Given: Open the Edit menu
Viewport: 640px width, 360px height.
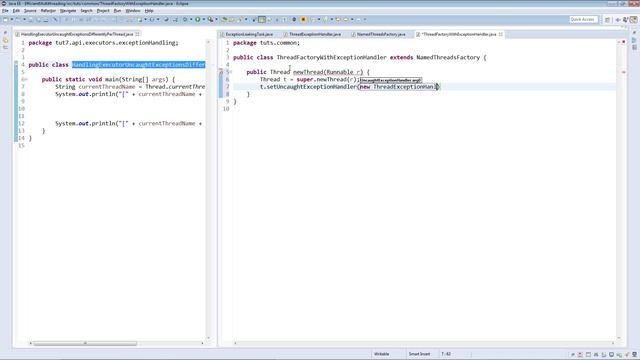Looking at the screenshot, I should pos(16,11).
